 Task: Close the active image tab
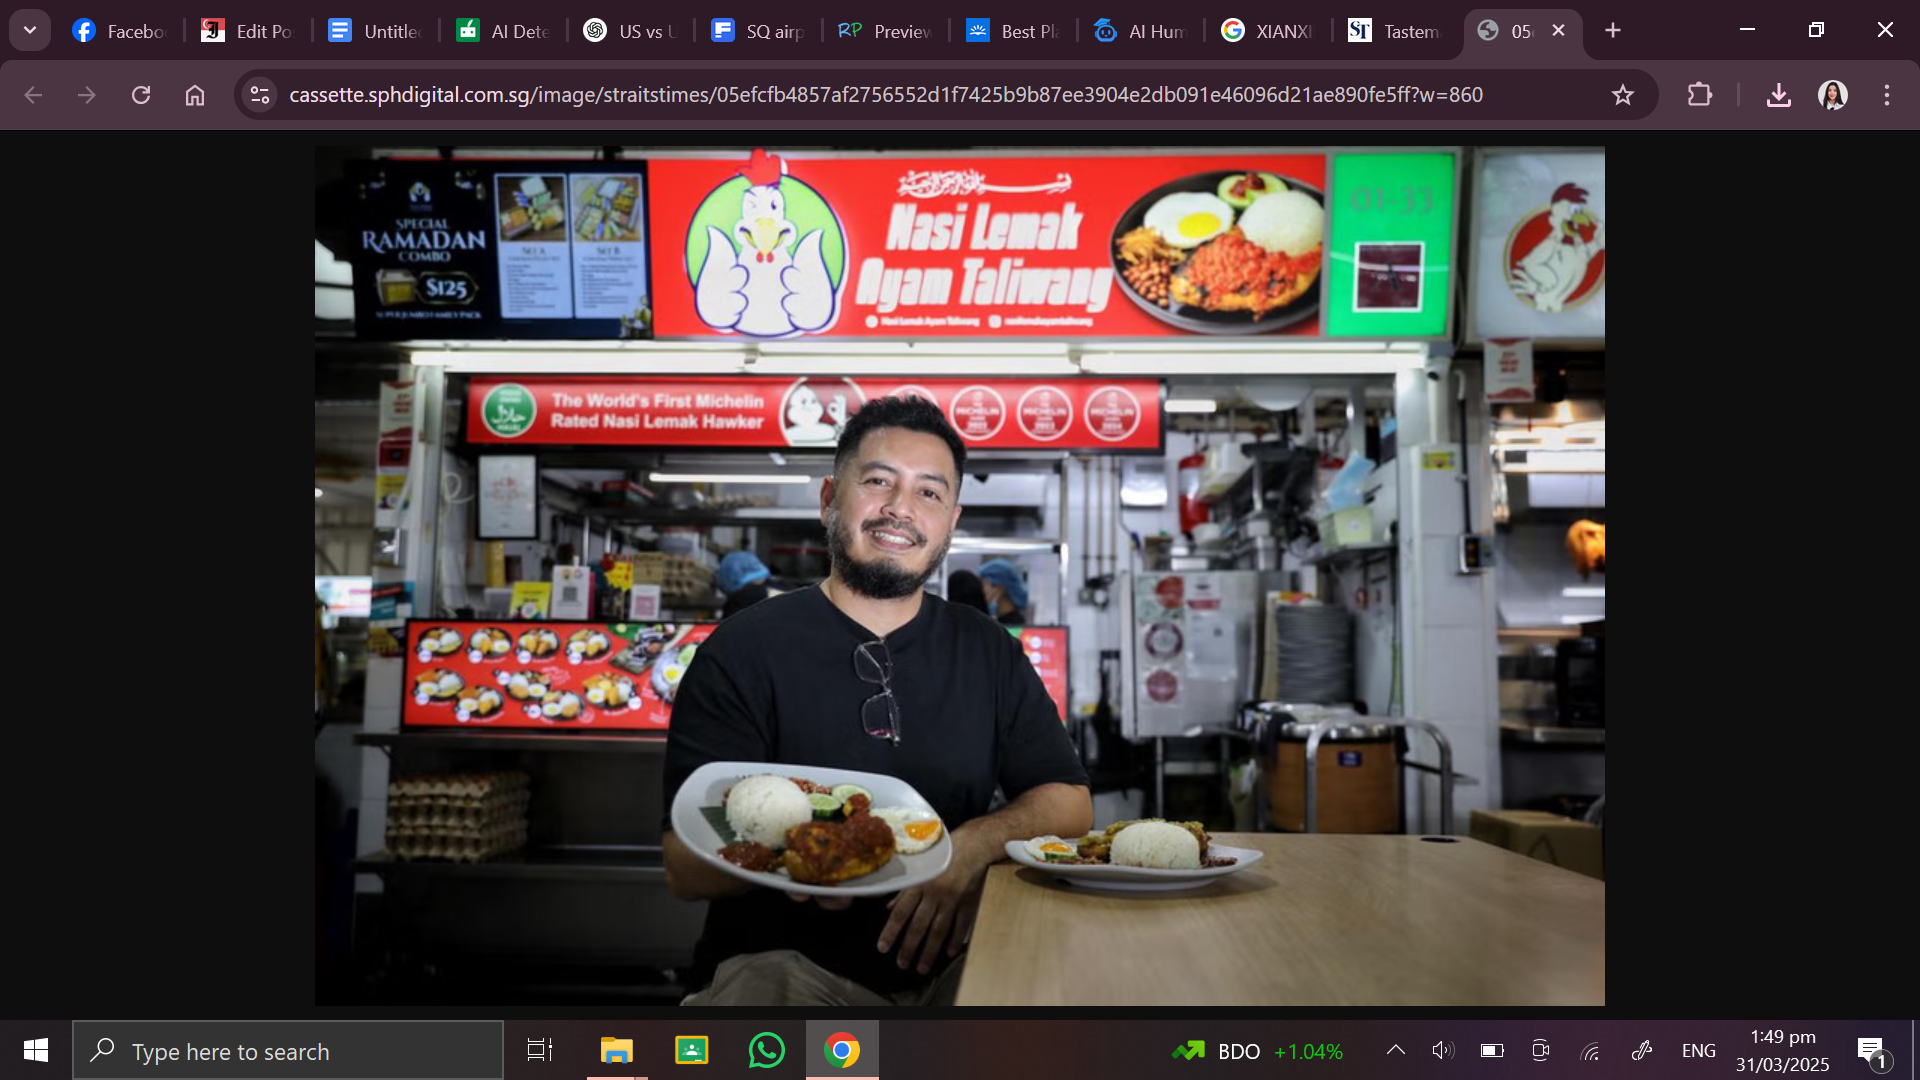pyautogui.click(x=1558, y=31)
